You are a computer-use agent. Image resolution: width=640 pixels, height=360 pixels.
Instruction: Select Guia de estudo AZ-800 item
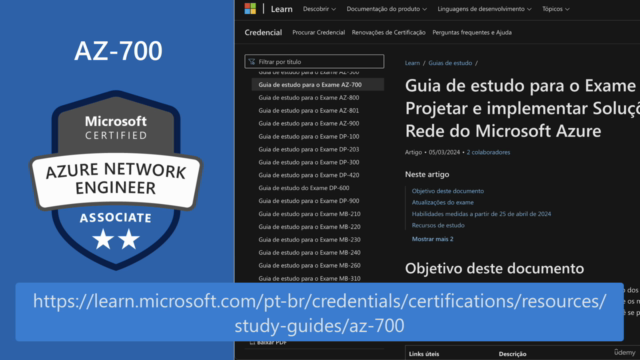point(309,98)
